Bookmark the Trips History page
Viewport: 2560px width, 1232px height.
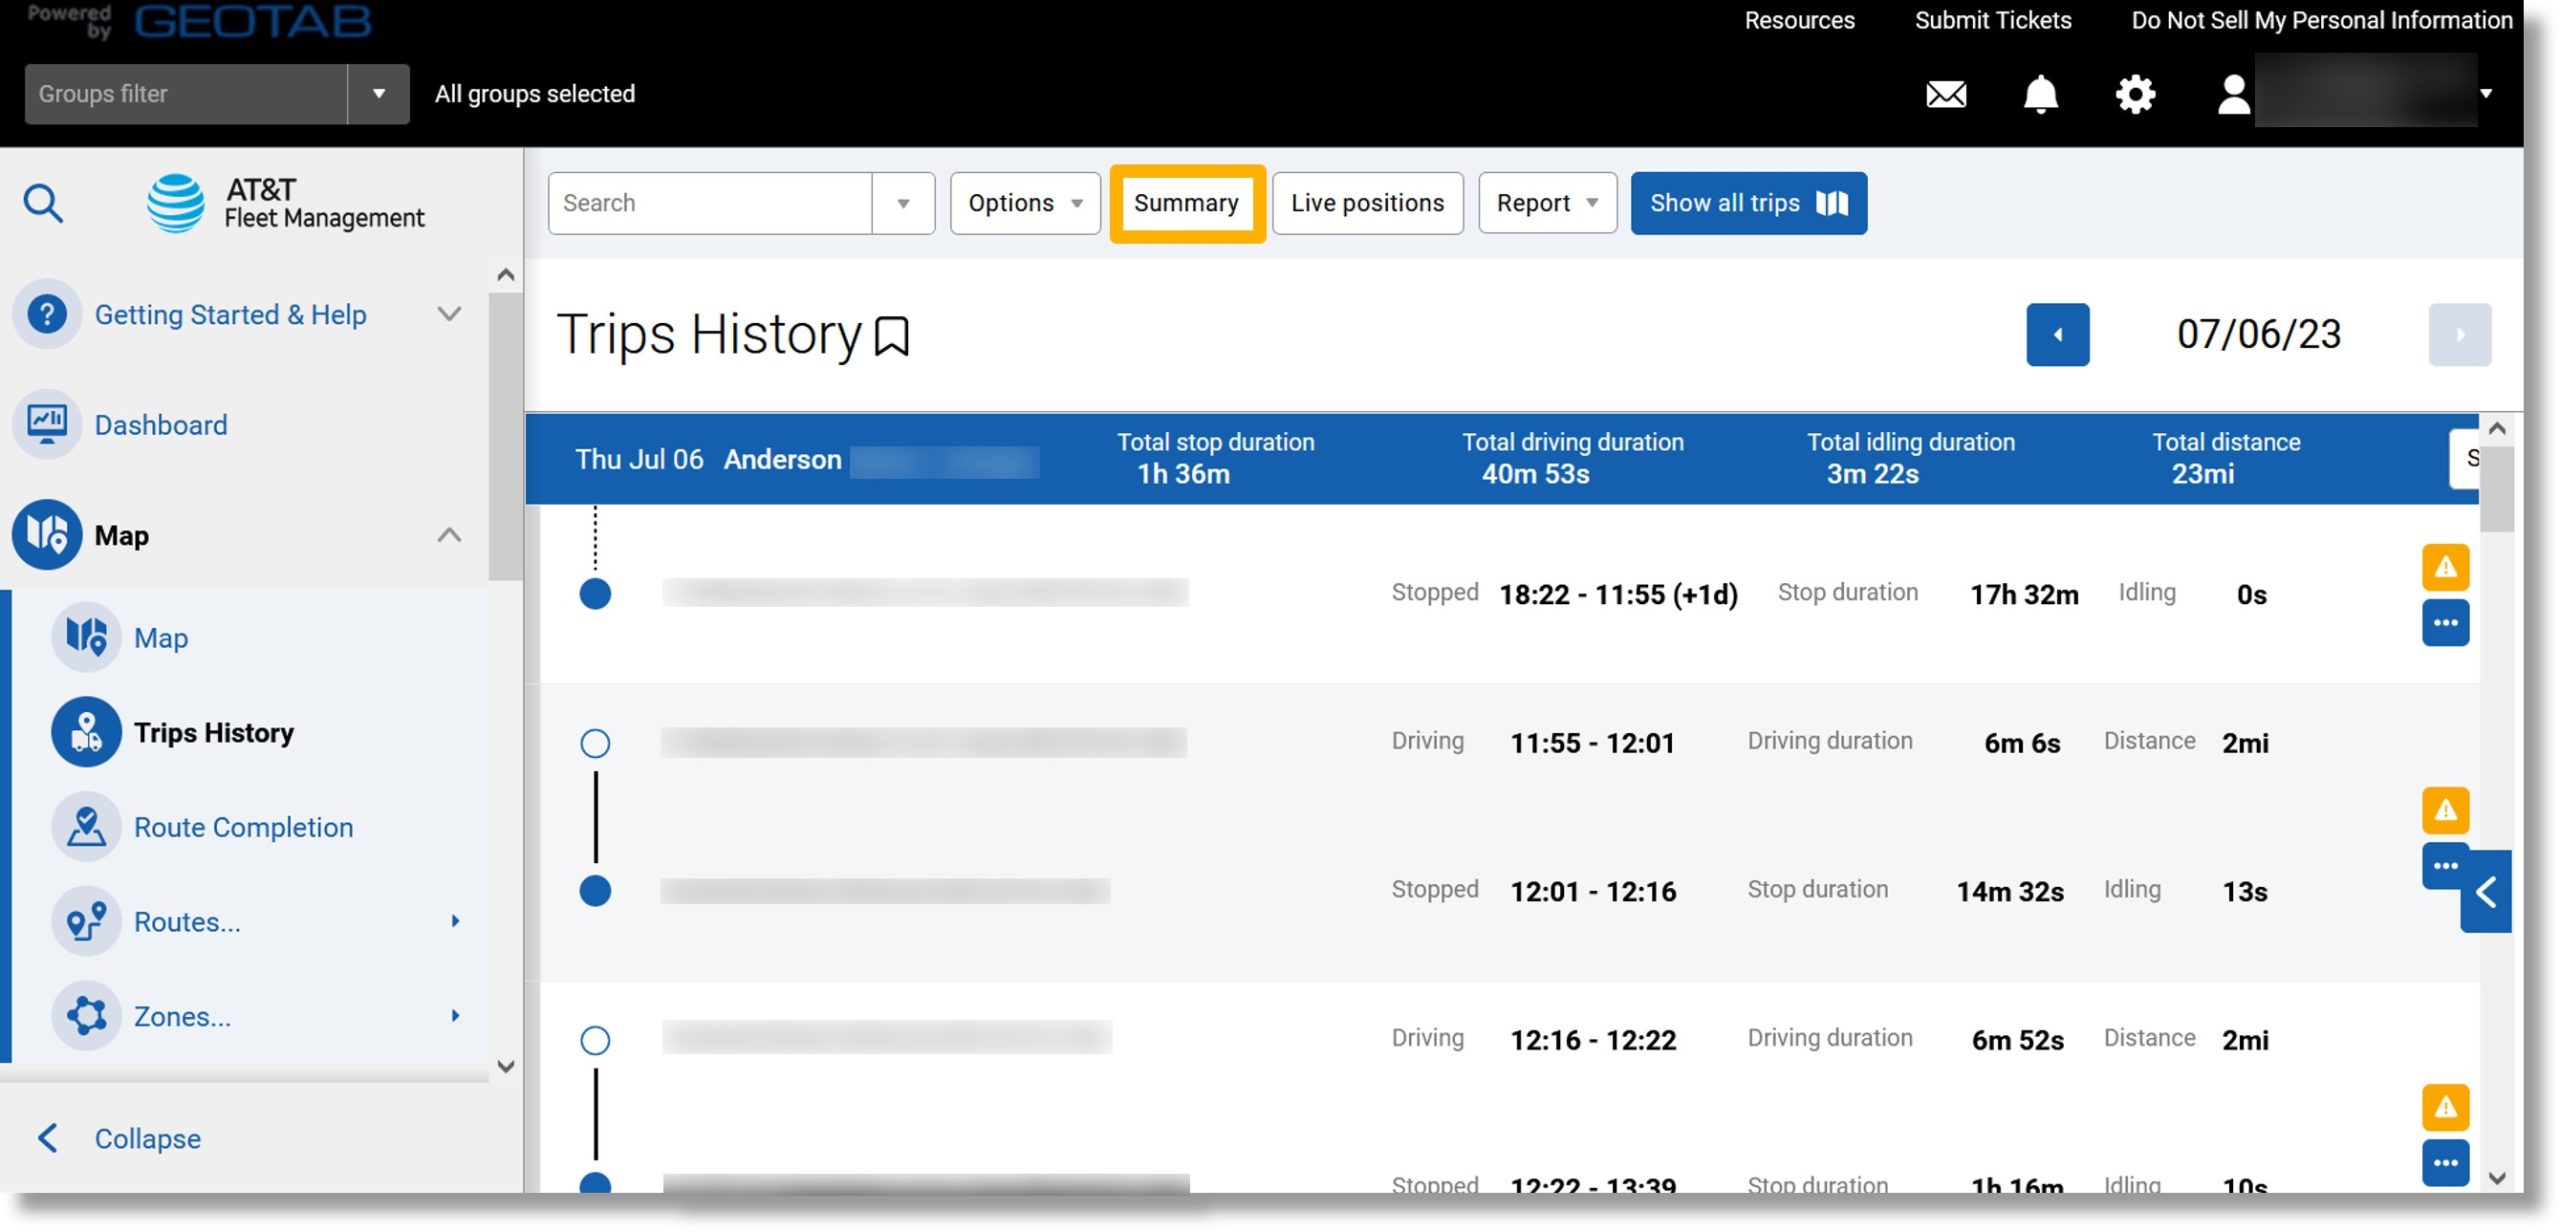(x=891, y=336)
